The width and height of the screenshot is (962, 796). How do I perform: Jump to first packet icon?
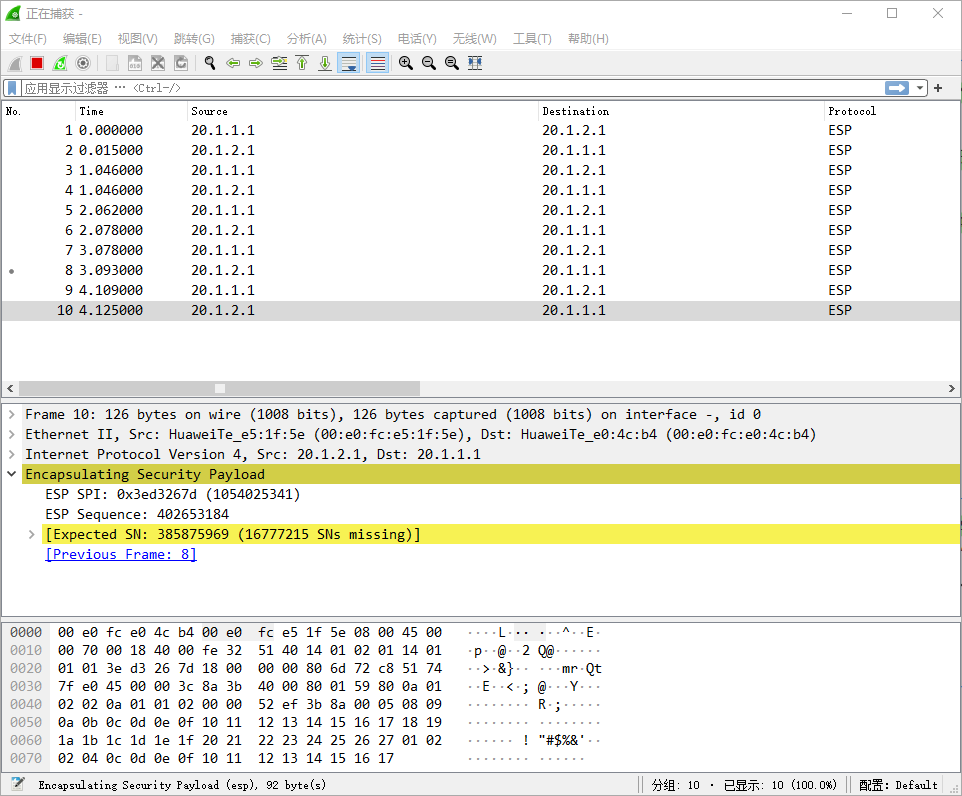(x=302, y=63)
